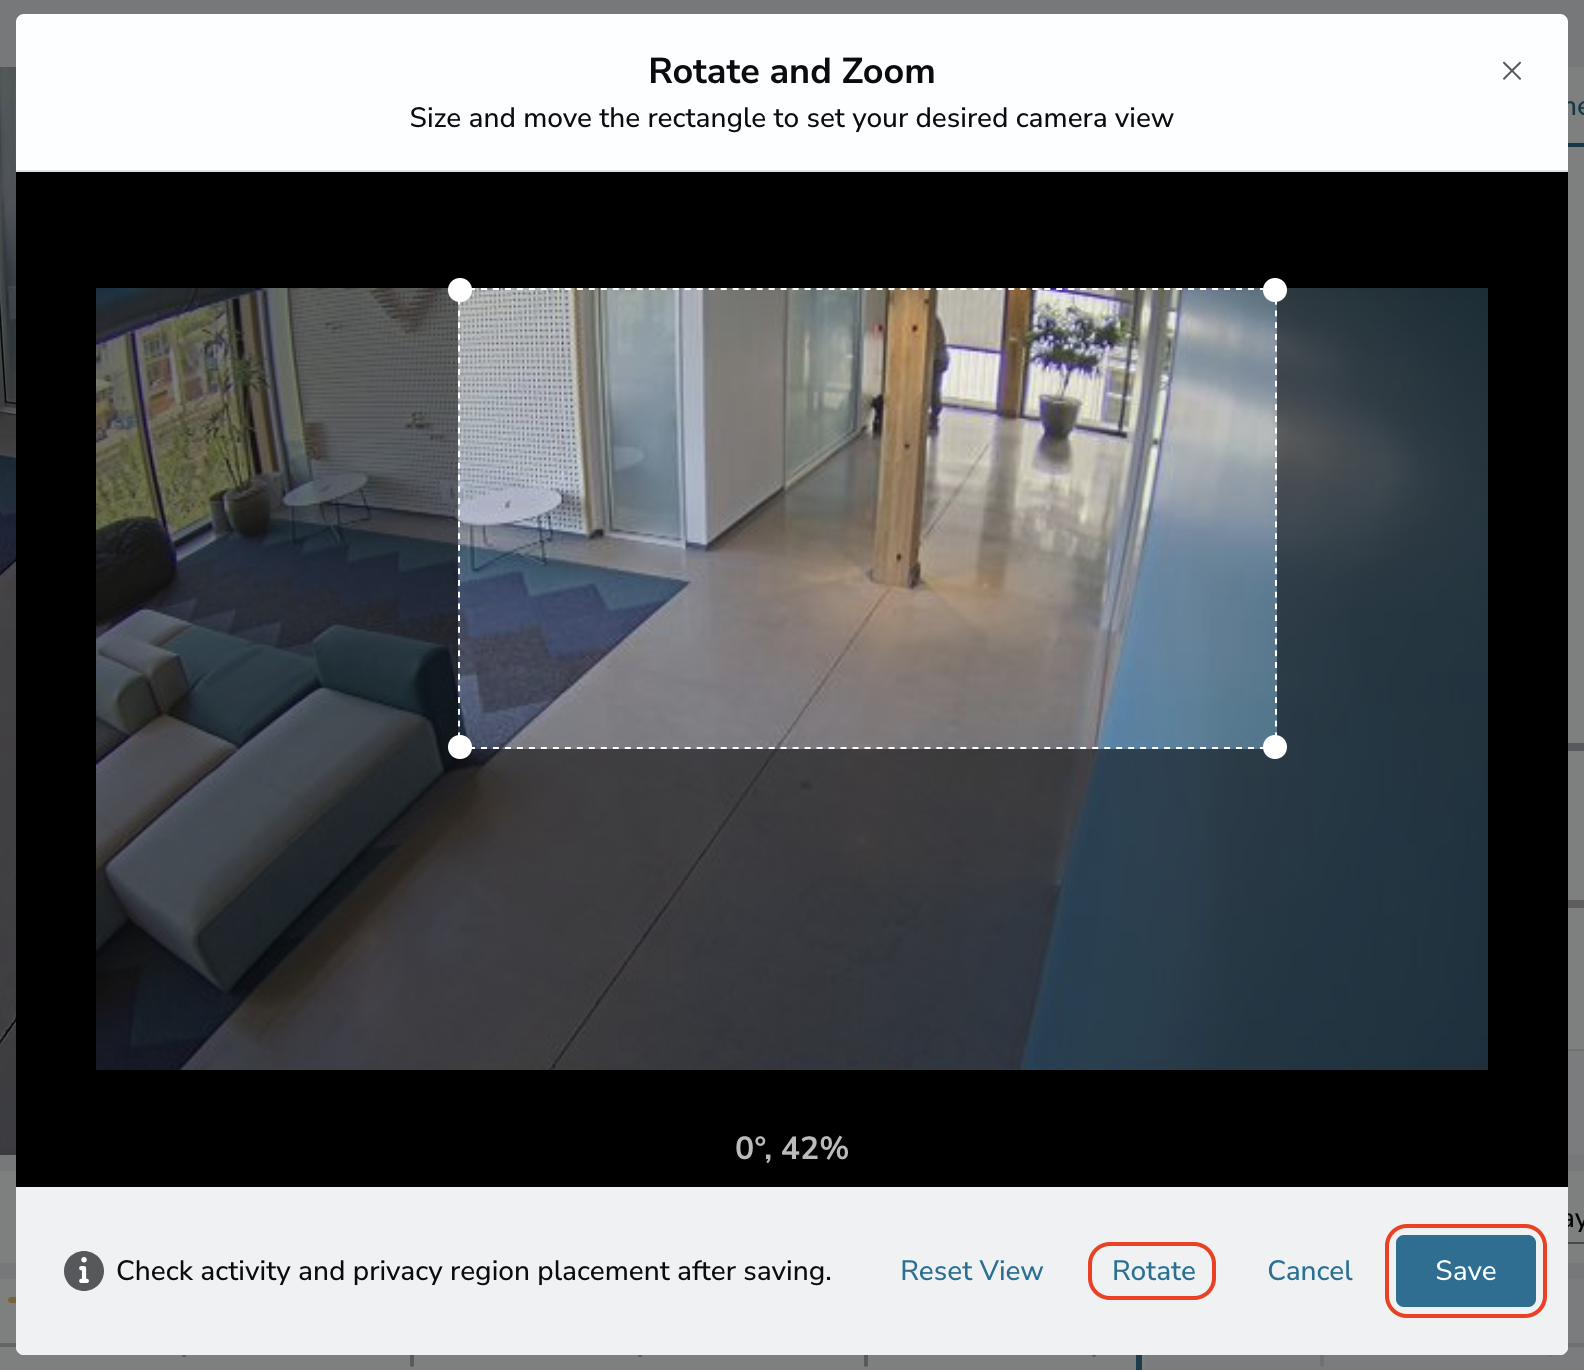Click the left dashed edge of the rectangle

460,518
